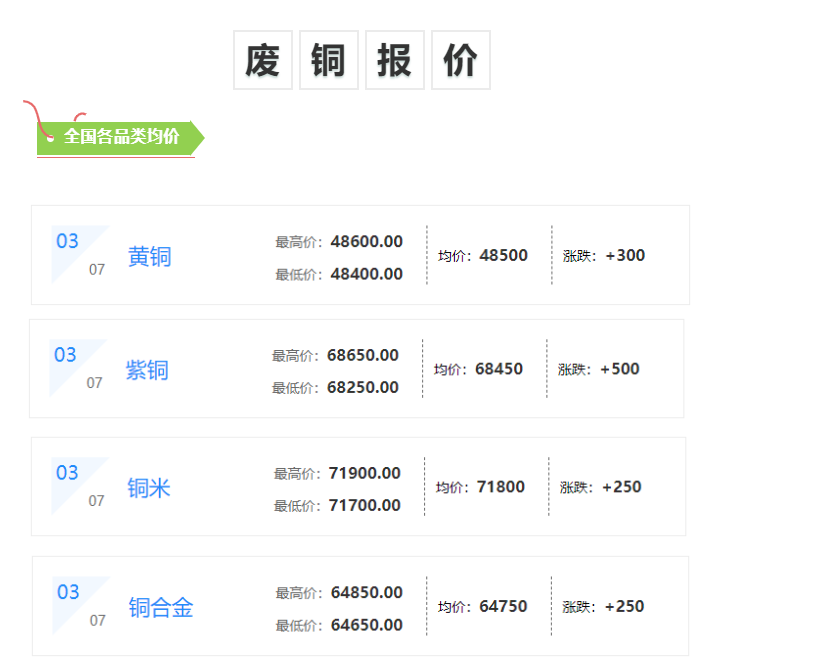This screenshot has height=669, width=832.
Task: Open the 黄铜 category link
Action: (x=149, y=257)
